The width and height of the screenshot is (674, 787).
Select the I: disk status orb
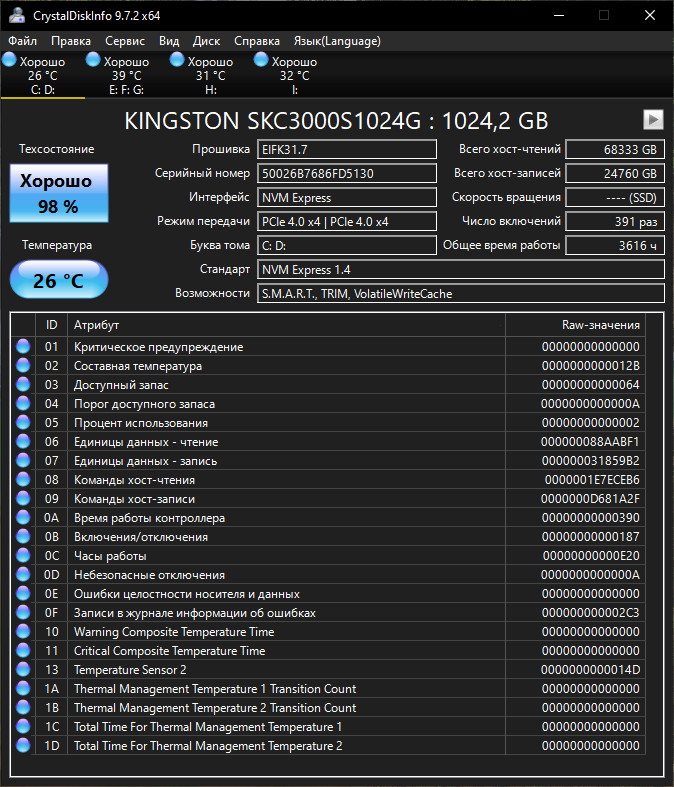coord(262,61)
